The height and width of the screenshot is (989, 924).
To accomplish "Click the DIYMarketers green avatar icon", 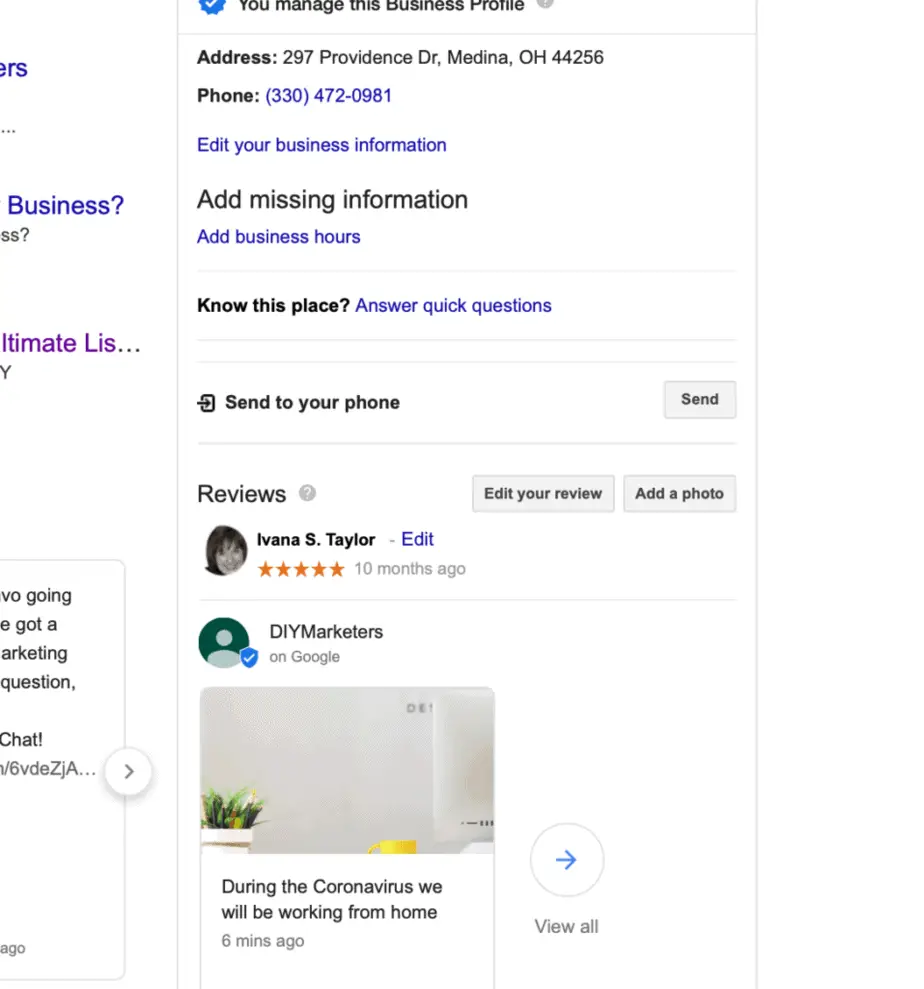I will (x=225, y=642).
